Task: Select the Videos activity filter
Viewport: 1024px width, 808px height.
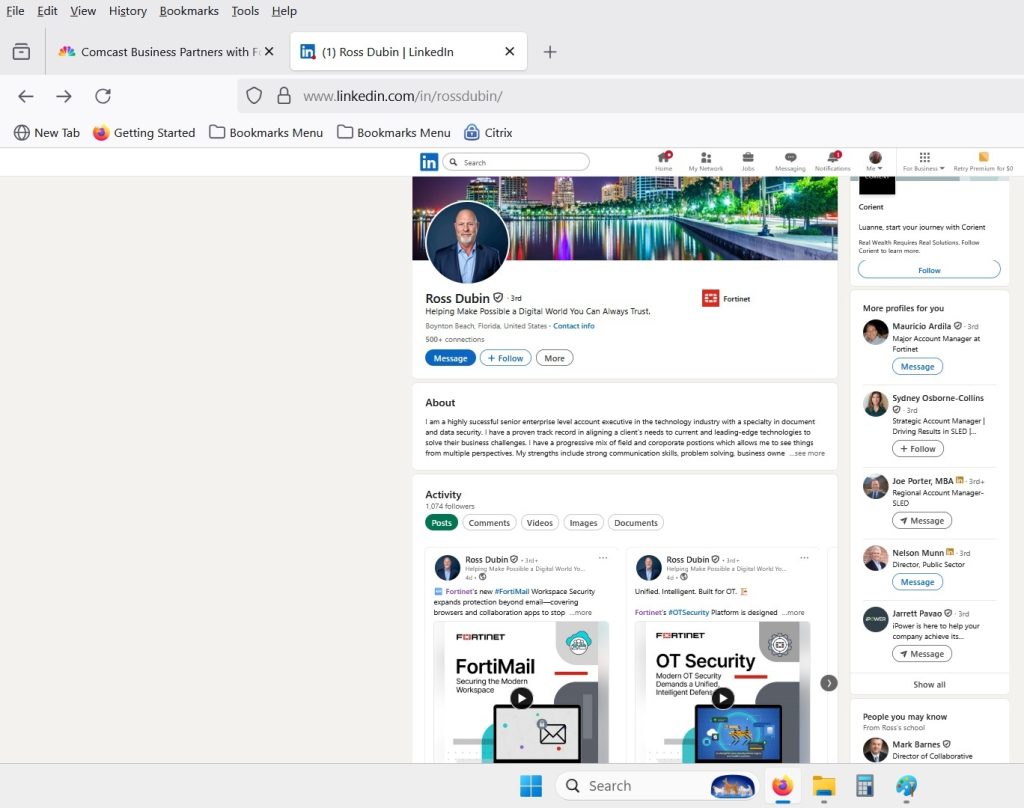Action: point(539,522)
